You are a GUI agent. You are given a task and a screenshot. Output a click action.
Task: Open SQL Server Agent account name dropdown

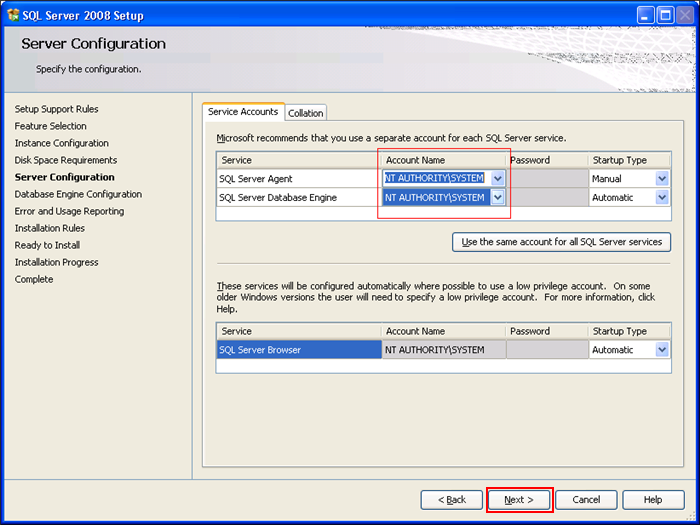497,178
